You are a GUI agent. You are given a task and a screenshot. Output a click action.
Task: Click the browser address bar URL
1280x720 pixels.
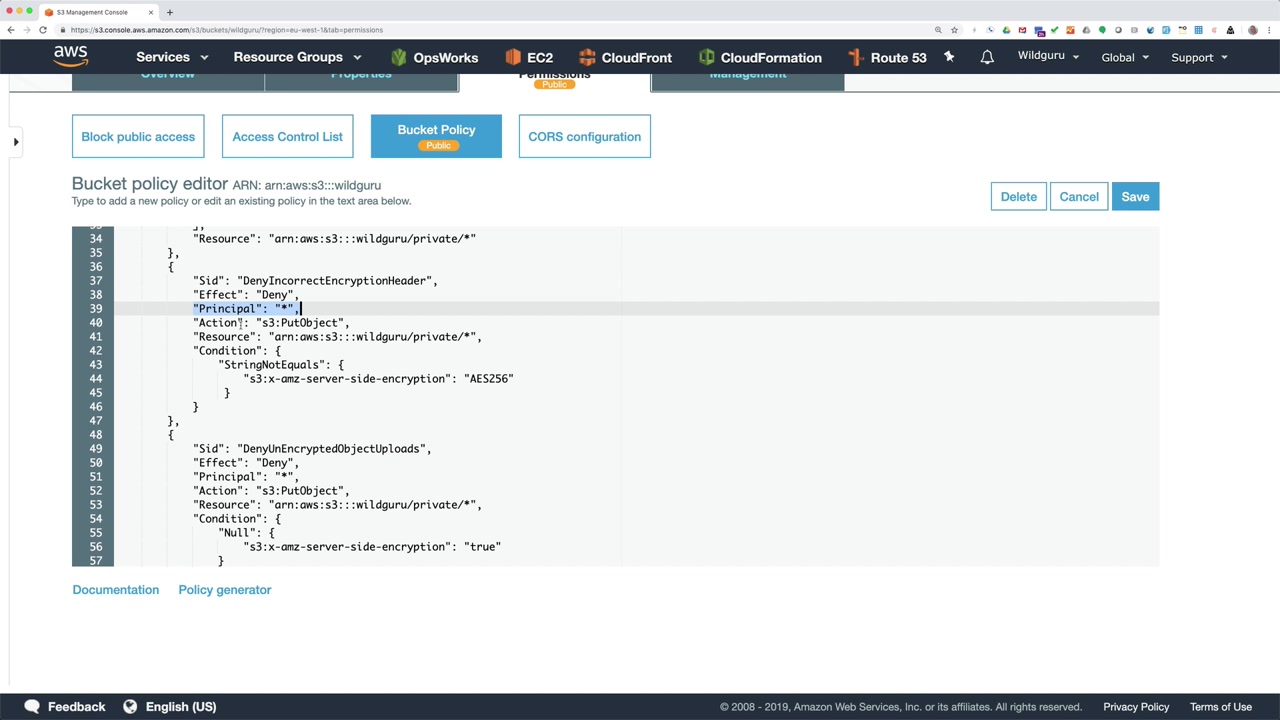227,30
